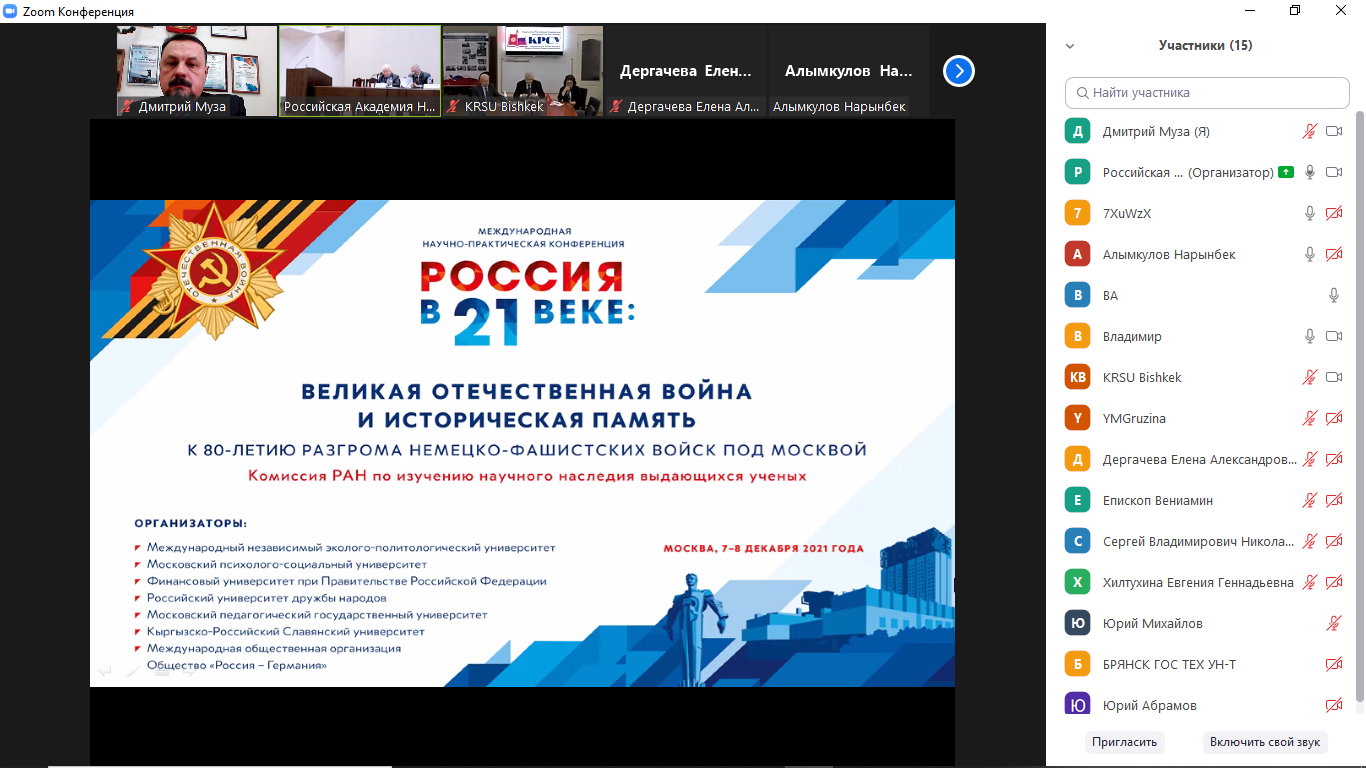Select the KRSU Bishkek video thumbnail
1366x768 pixels.
pos(523,71)
